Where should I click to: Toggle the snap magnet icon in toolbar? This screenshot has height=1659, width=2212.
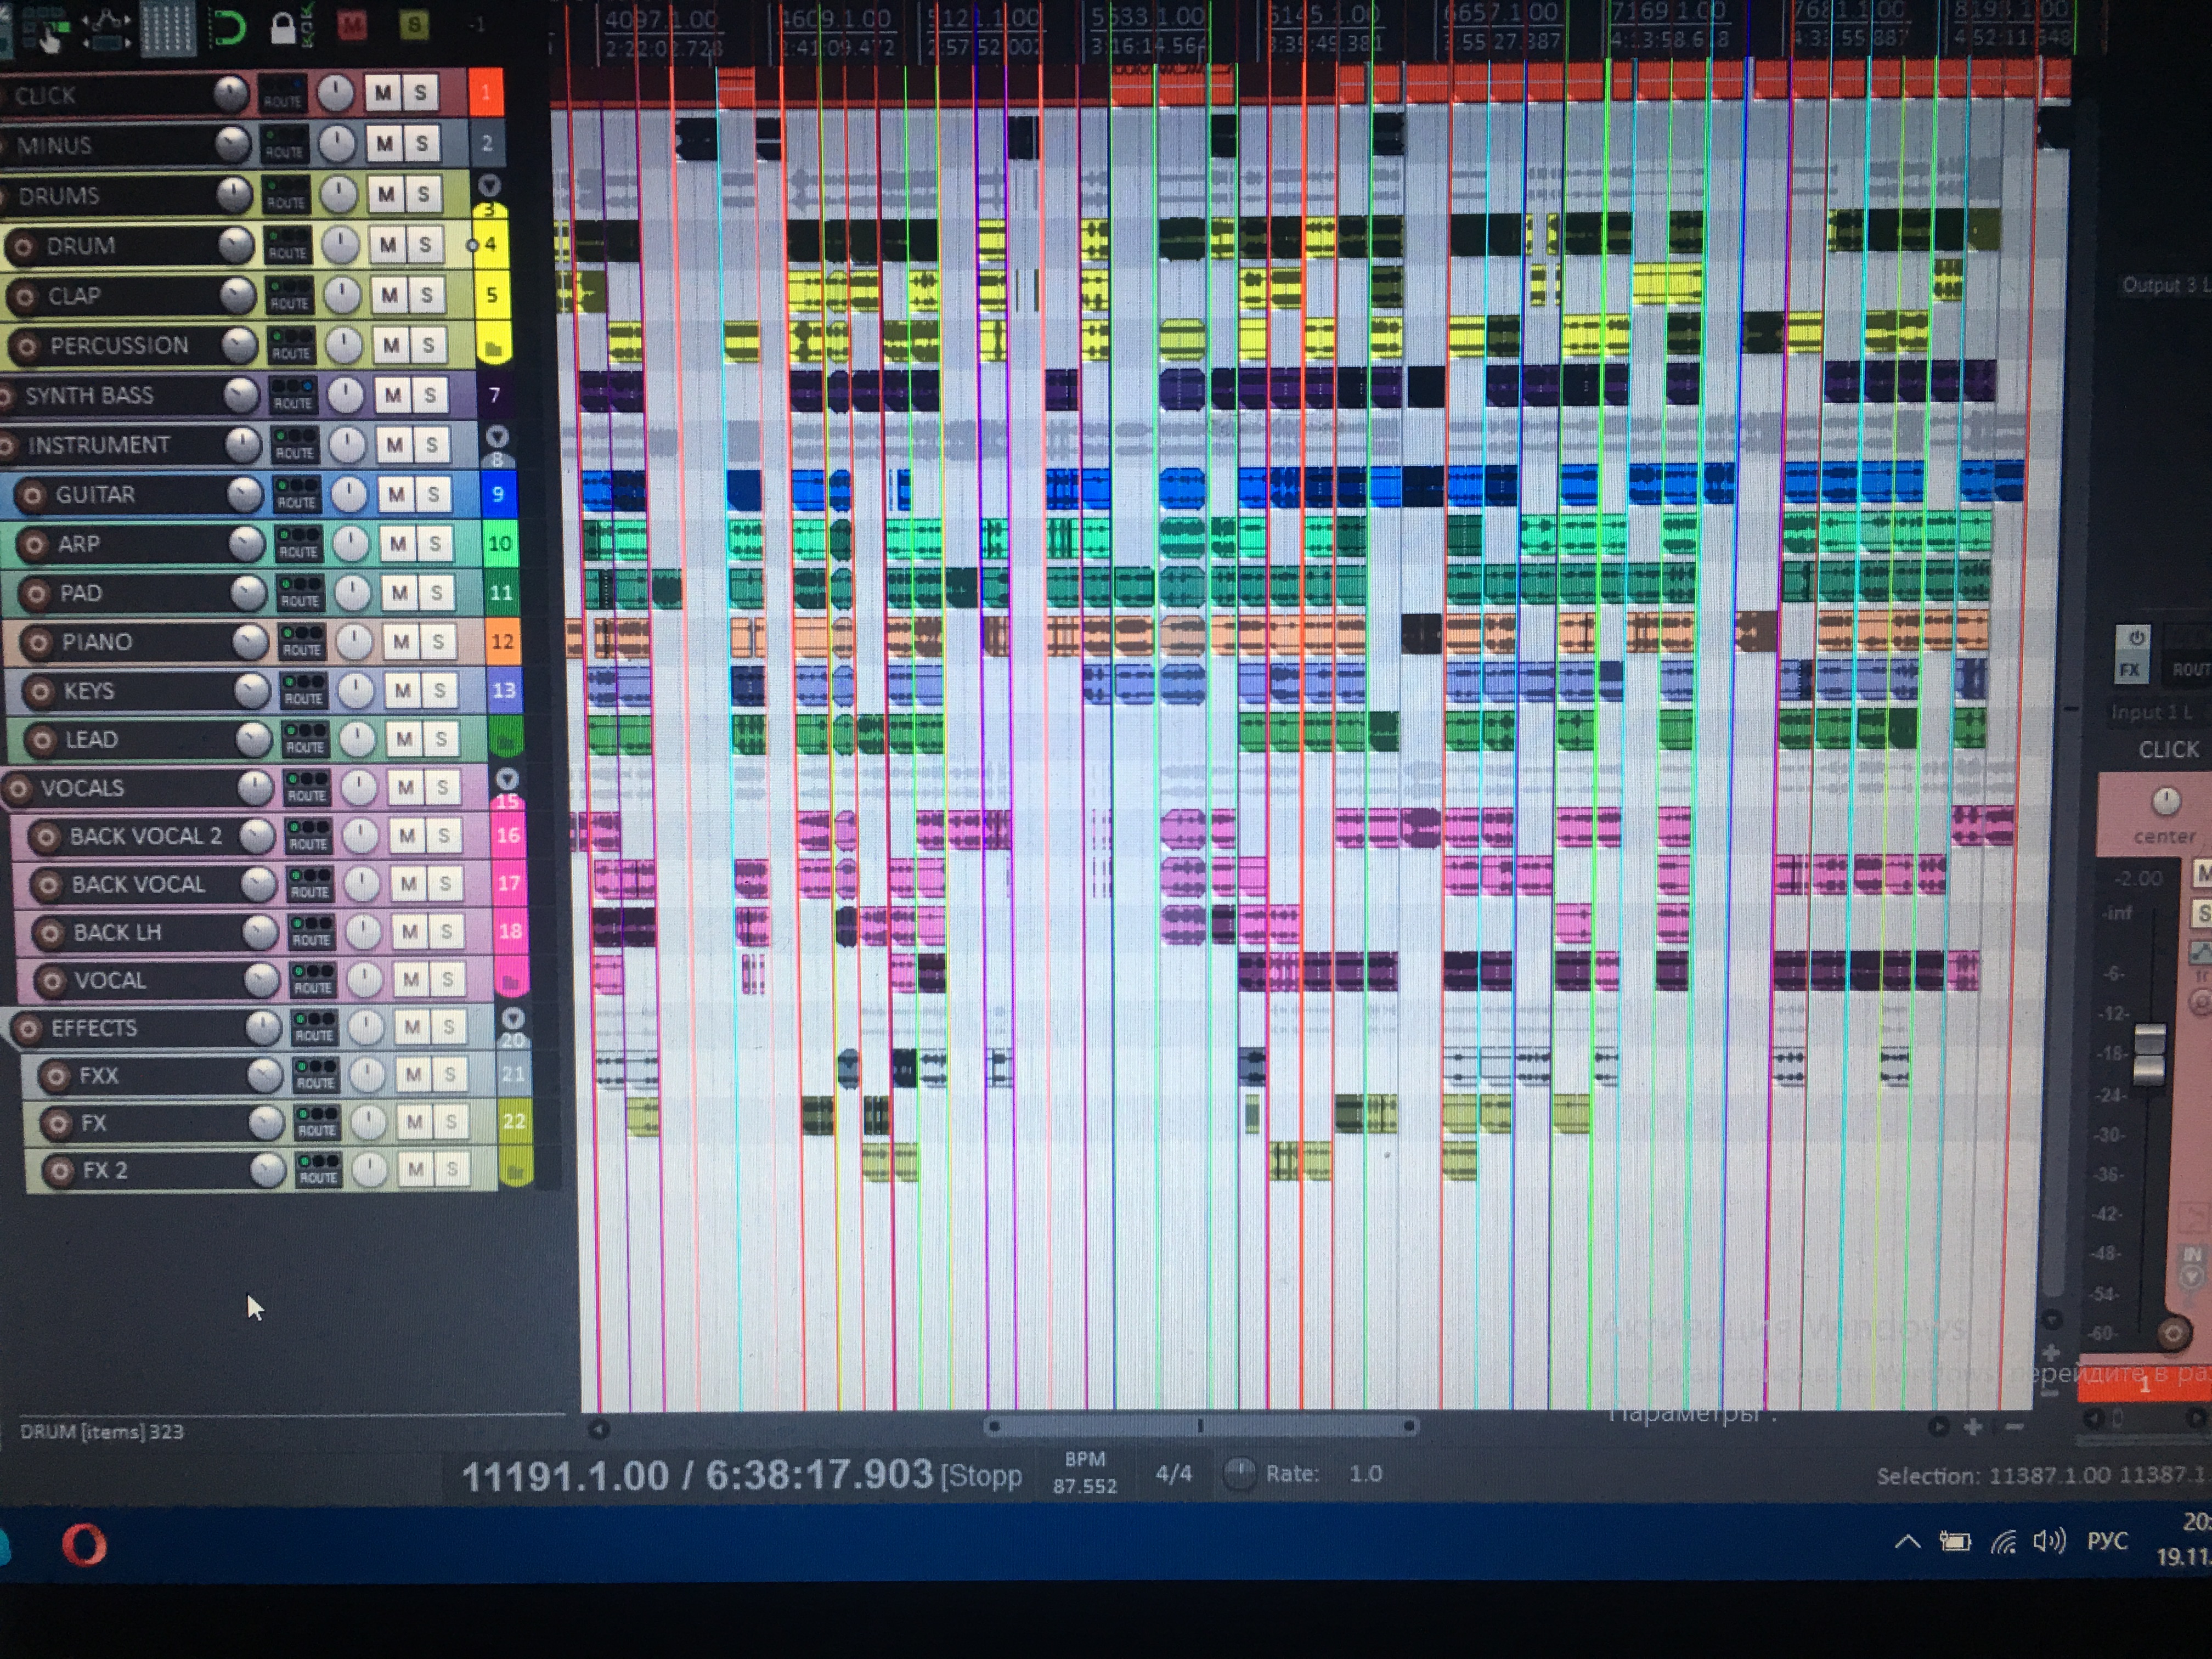(230, 27)
